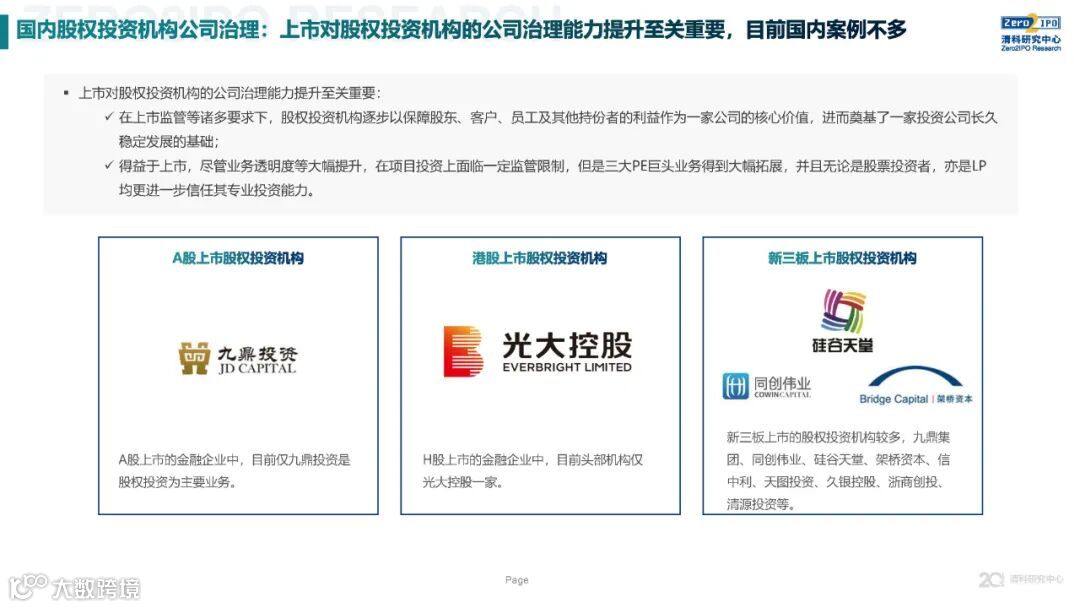Click the description starting A股上市的金融企业中

[x=234, y=471]
